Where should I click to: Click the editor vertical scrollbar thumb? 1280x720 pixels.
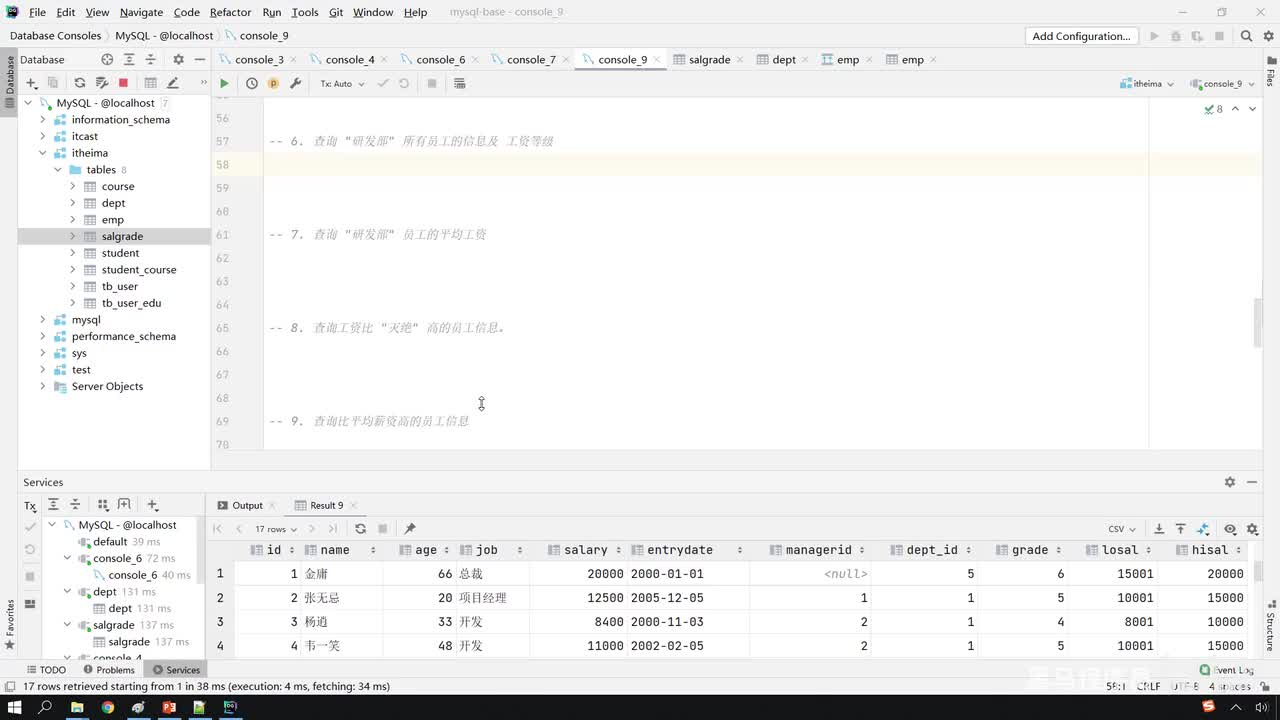point(1258,322)
